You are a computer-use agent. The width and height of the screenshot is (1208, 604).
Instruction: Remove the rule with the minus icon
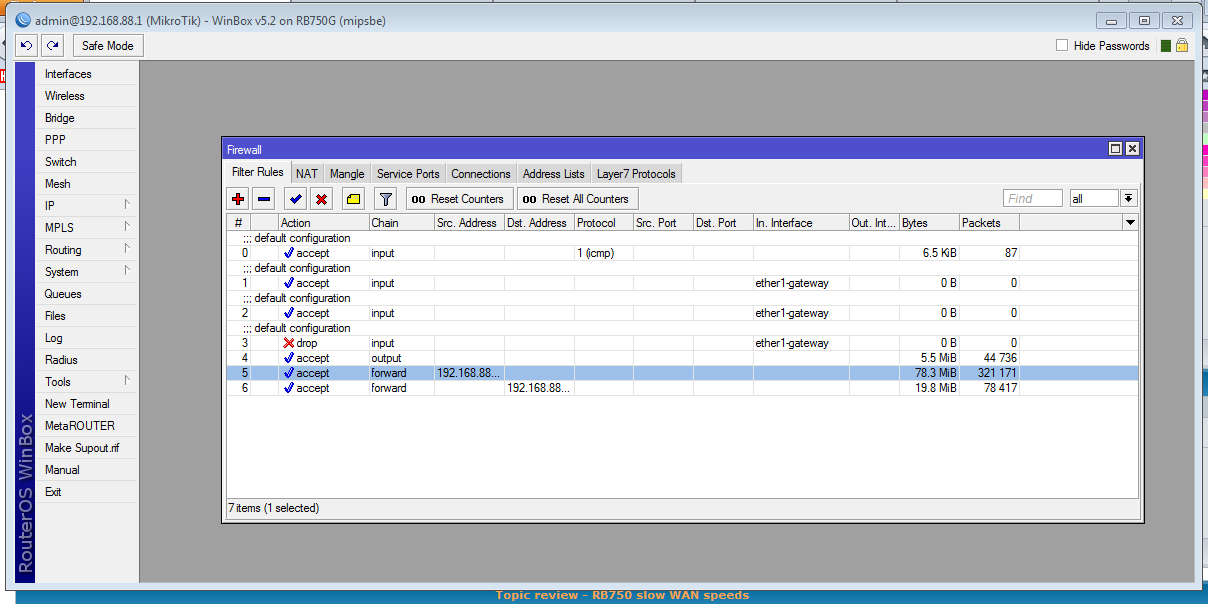(x=264, y=199)
